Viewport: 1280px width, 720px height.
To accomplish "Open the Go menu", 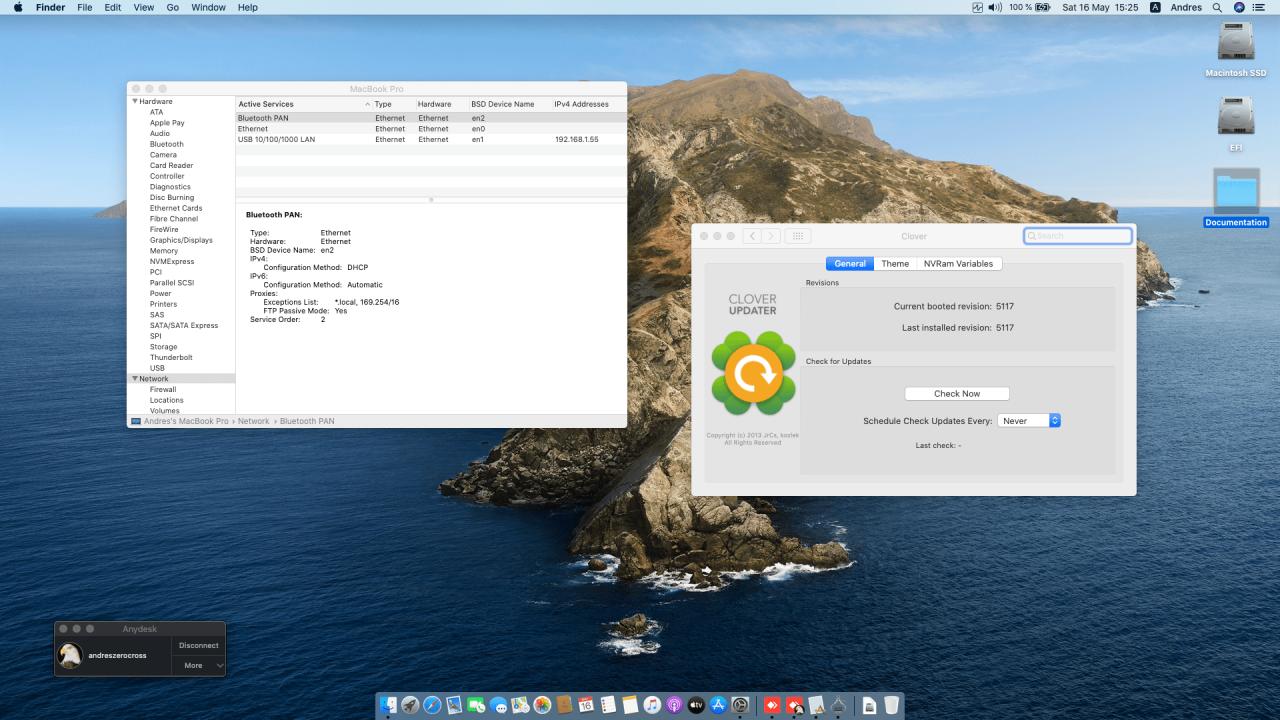I will pos(173,7).
